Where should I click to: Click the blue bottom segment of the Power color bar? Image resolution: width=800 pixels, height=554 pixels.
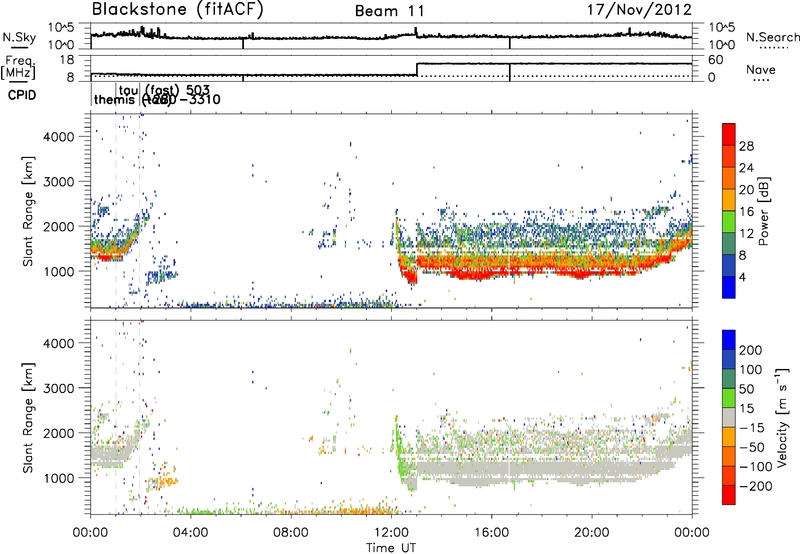729,287
